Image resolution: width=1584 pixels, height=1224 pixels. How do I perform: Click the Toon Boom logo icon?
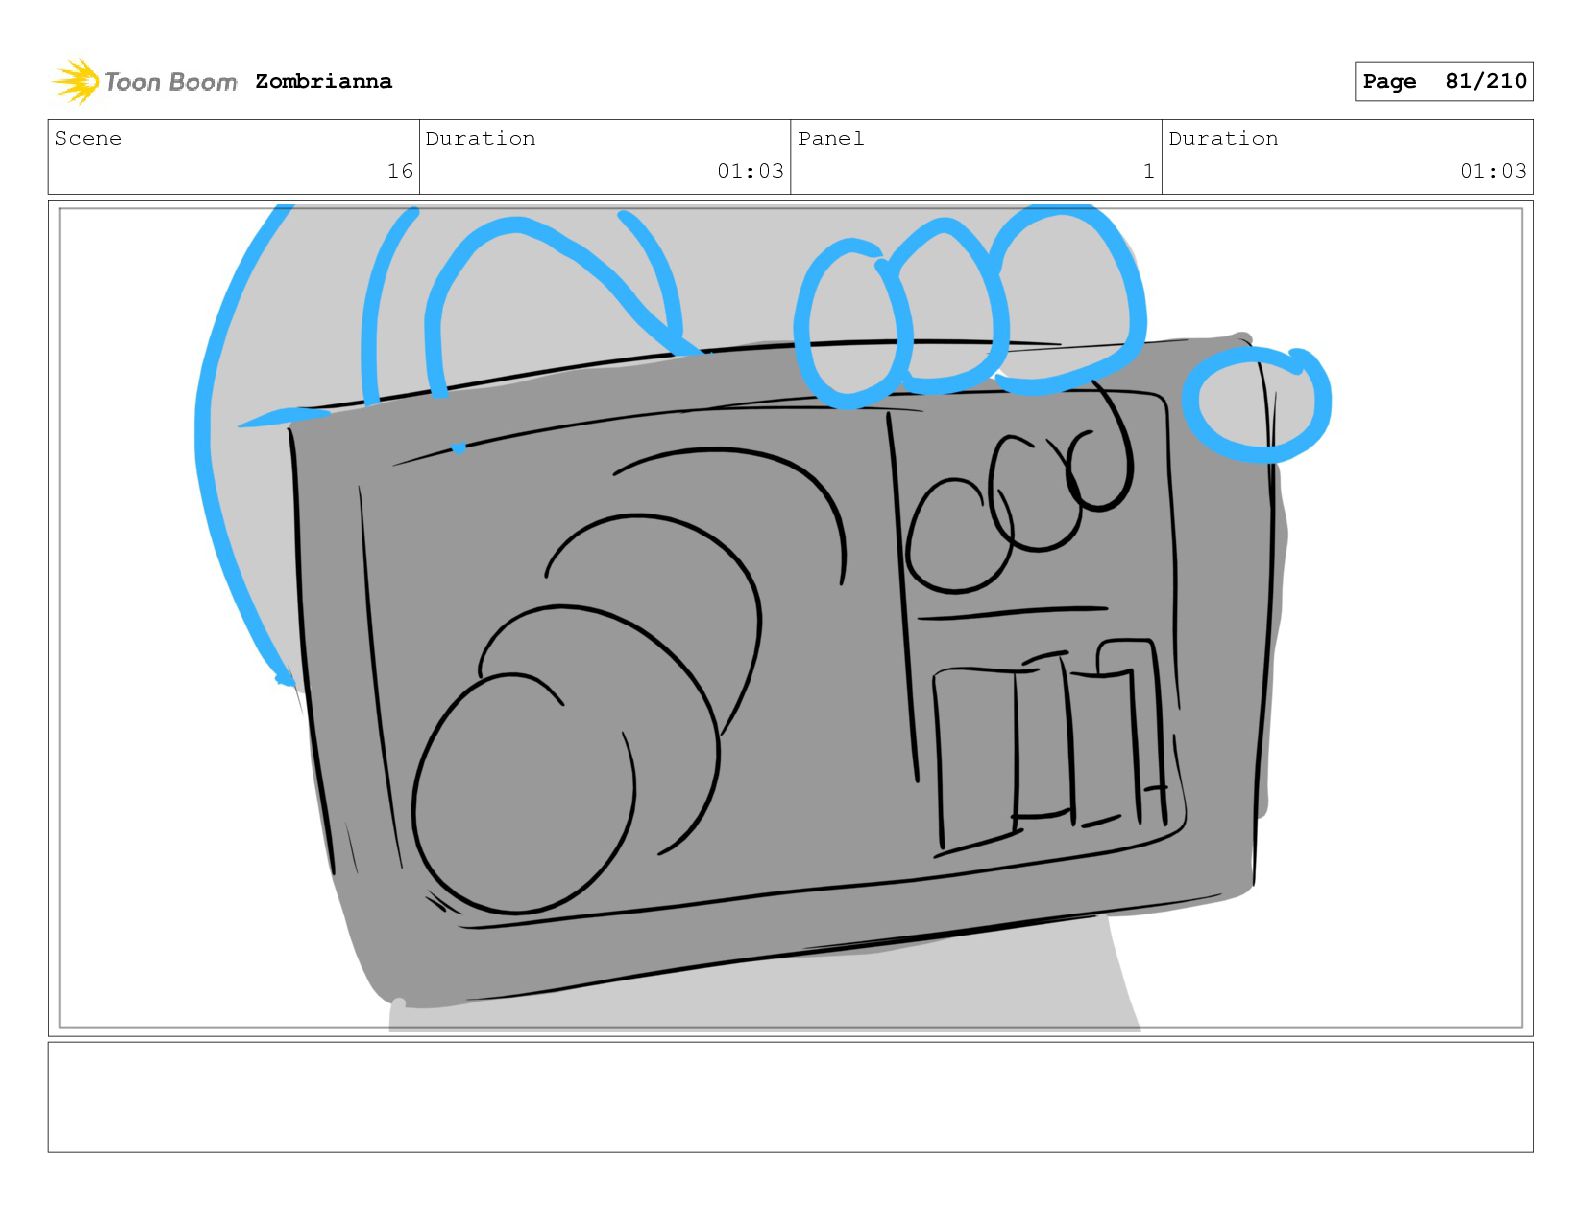click(x=76, y=81)
